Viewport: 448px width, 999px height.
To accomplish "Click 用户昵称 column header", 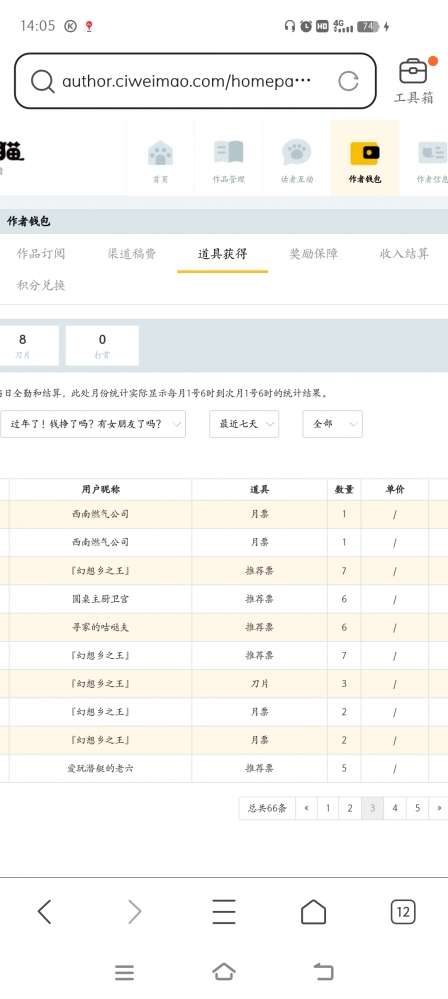I will coord(100,489).
